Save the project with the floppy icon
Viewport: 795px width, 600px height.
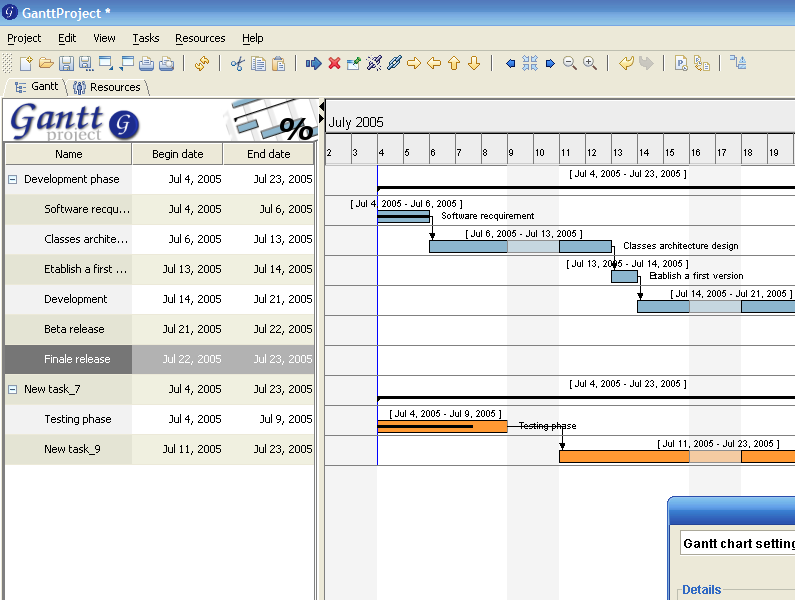click(x=66, y=63)
